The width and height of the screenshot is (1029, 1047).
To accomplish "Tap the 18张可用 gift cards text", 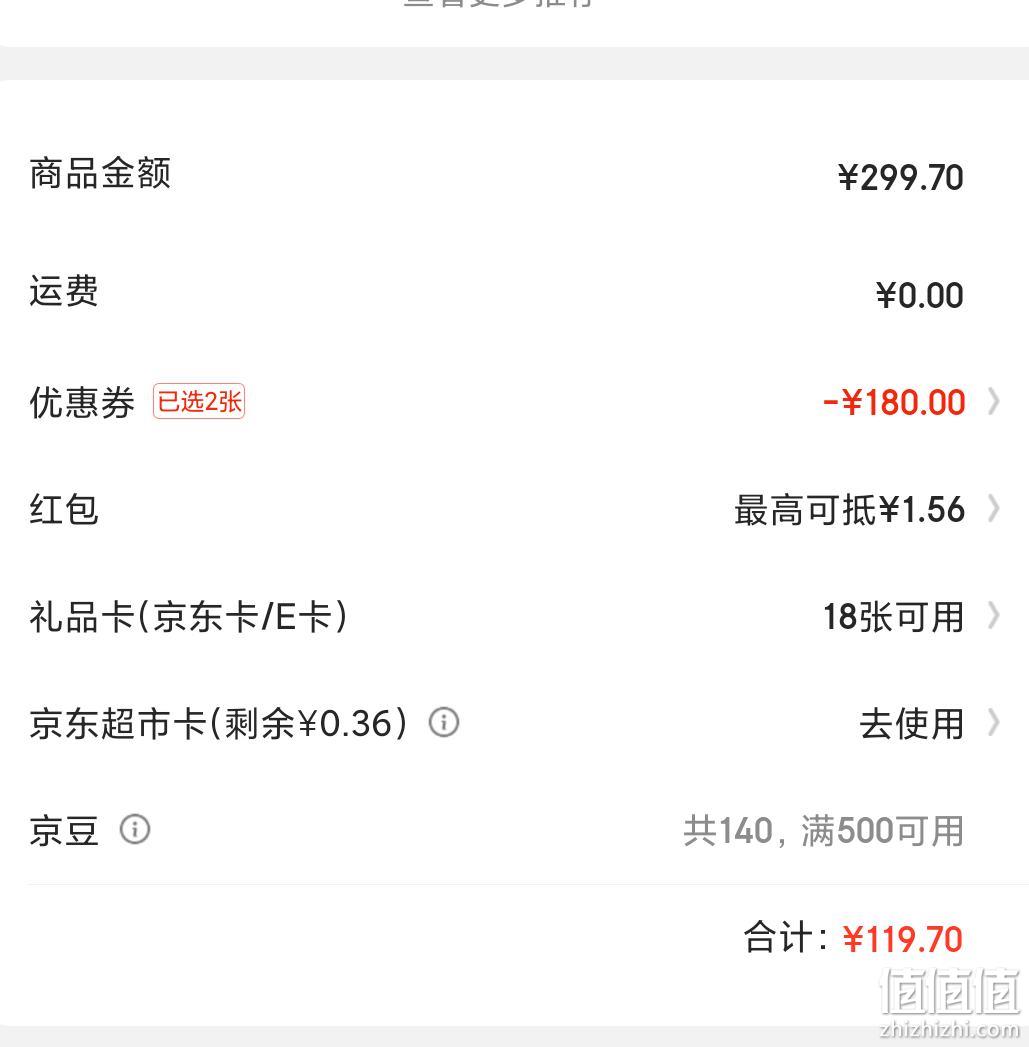I will 893,616.
